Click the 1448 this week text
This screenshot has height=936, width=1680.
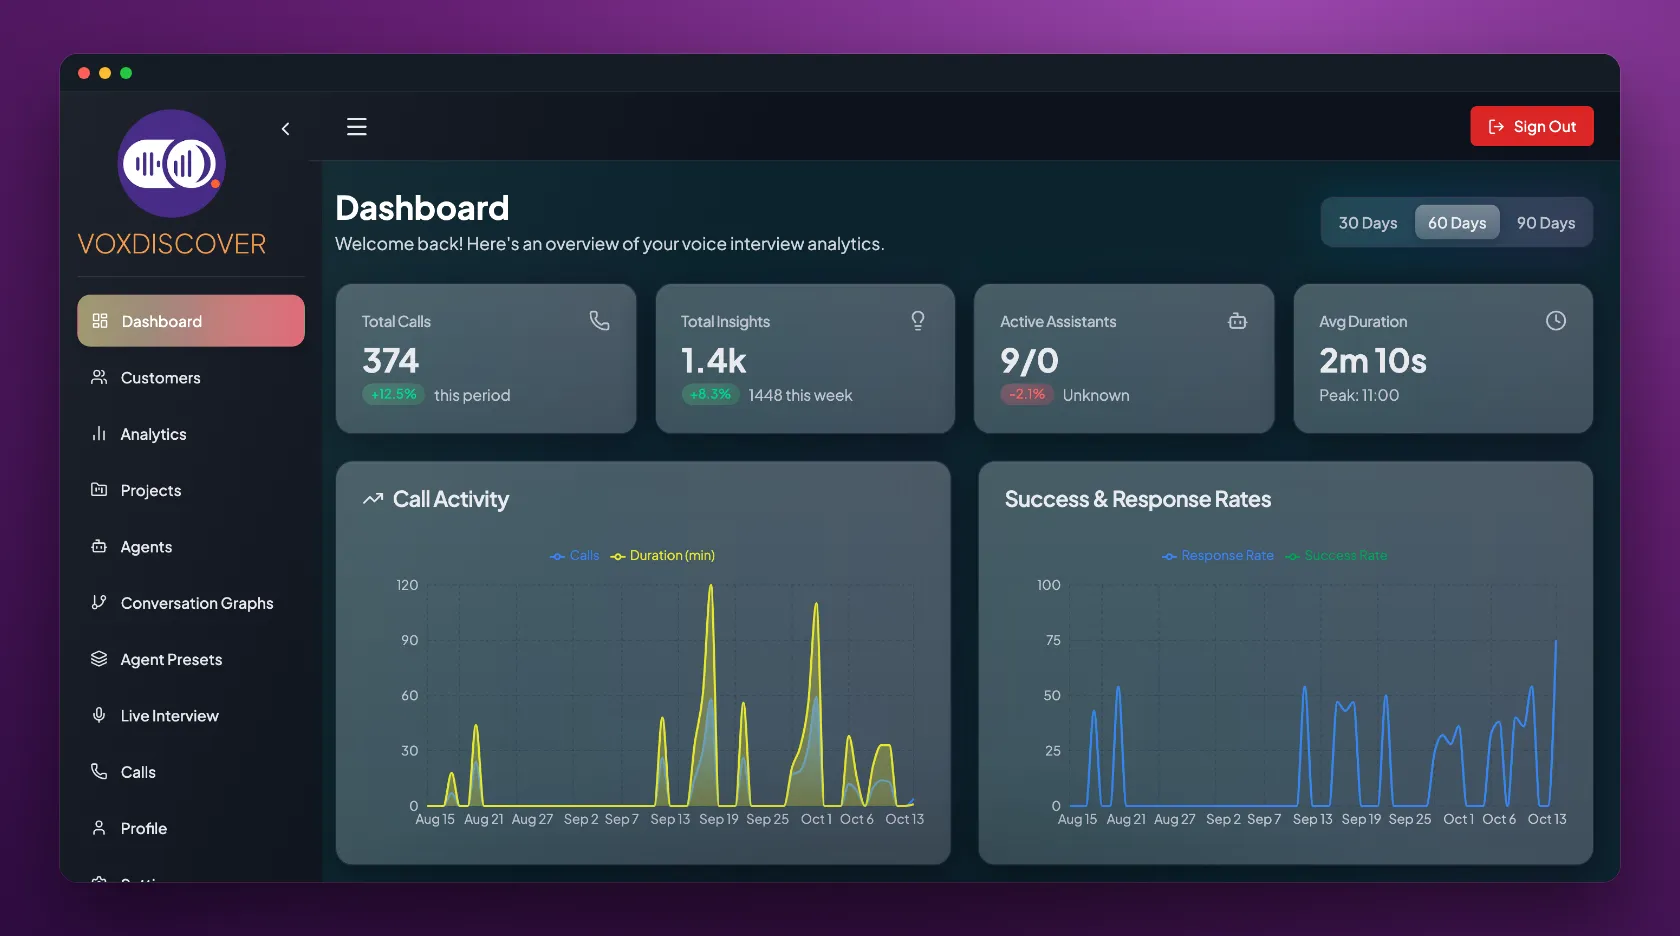click(800, 396)
